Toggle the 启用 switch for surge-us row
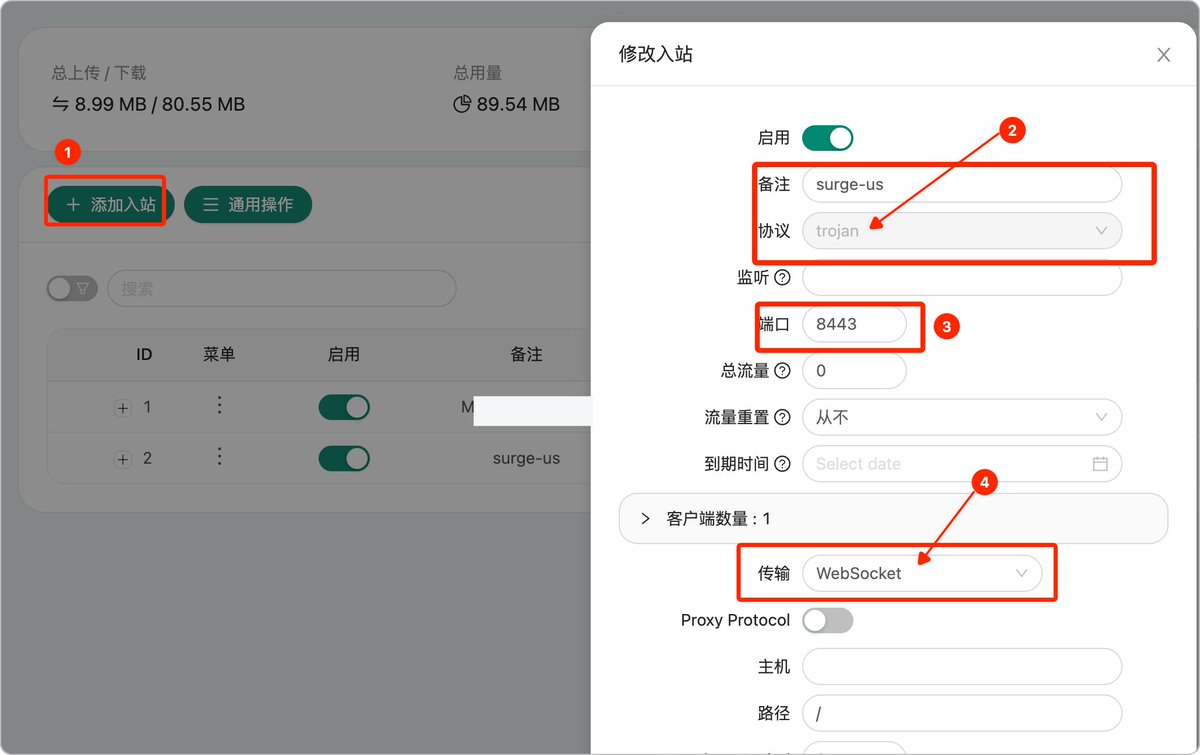Screen dimensions: 1200x755 coord(344,458)
